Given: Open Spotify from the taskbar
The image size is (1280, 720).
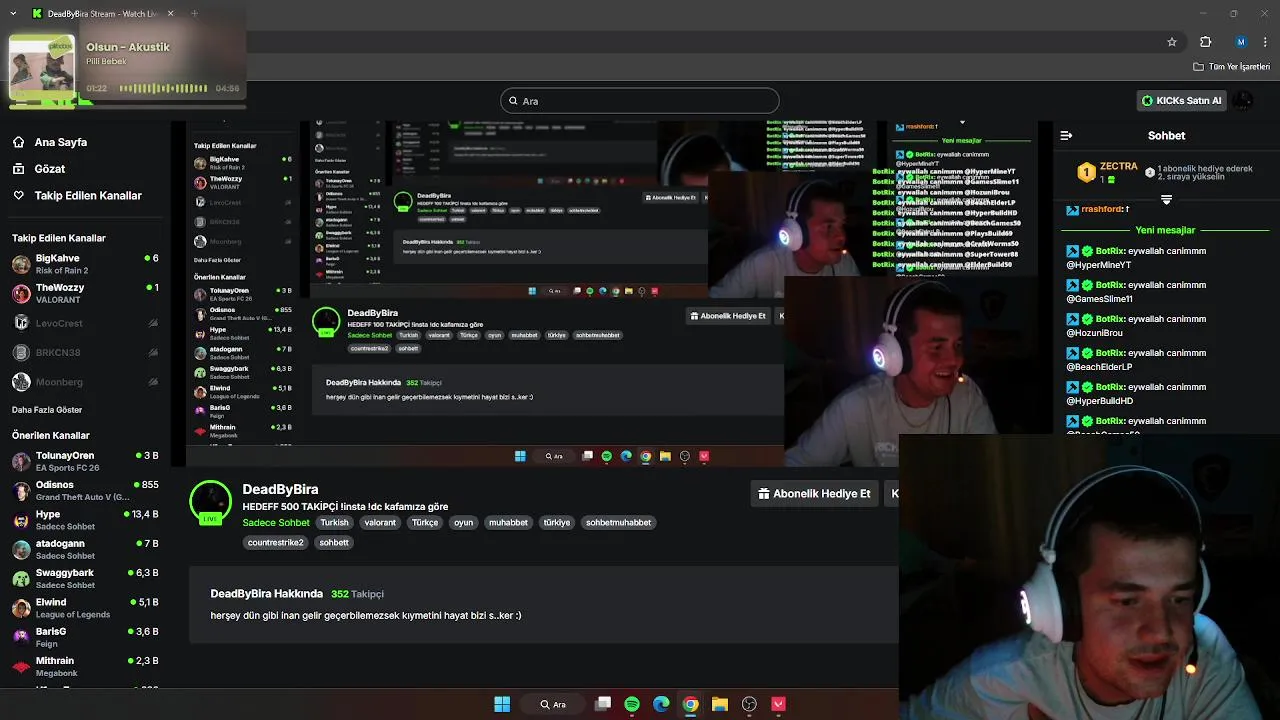Looking at the screenshot, I should [632, 704].
